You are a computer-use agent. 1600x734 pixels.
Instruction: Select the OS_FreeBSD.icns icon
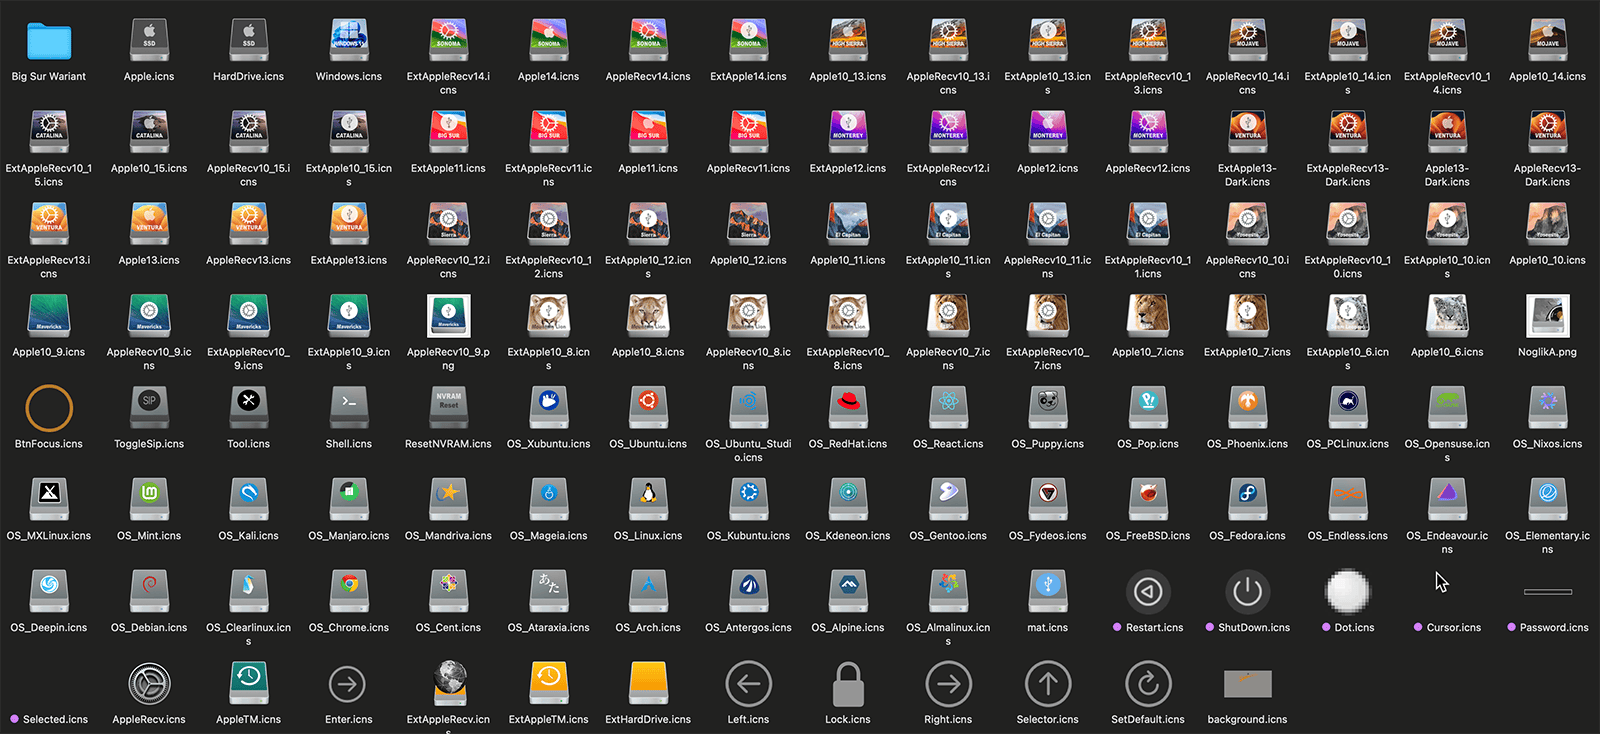point(1148,500)
